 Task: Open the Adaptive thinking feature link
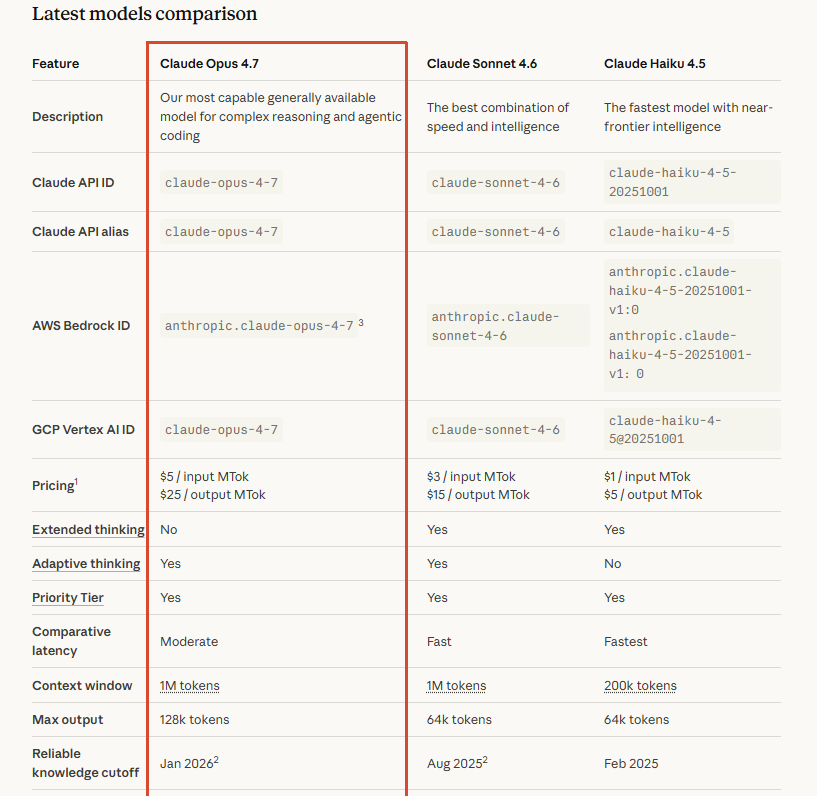(86, 564)
